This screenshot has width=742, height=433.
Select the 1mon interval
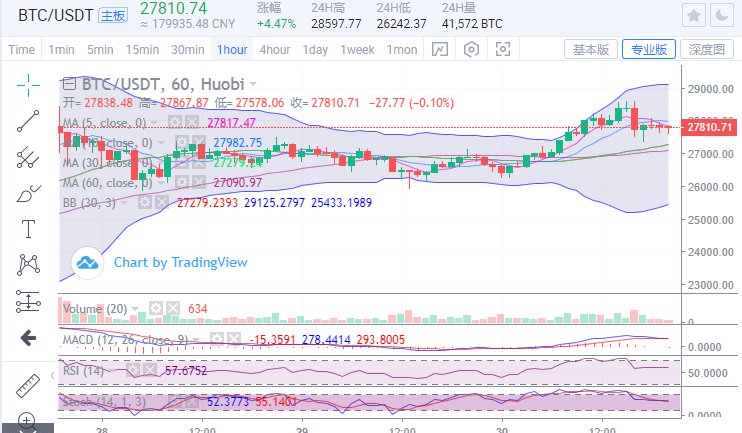[x=402, y=50]
